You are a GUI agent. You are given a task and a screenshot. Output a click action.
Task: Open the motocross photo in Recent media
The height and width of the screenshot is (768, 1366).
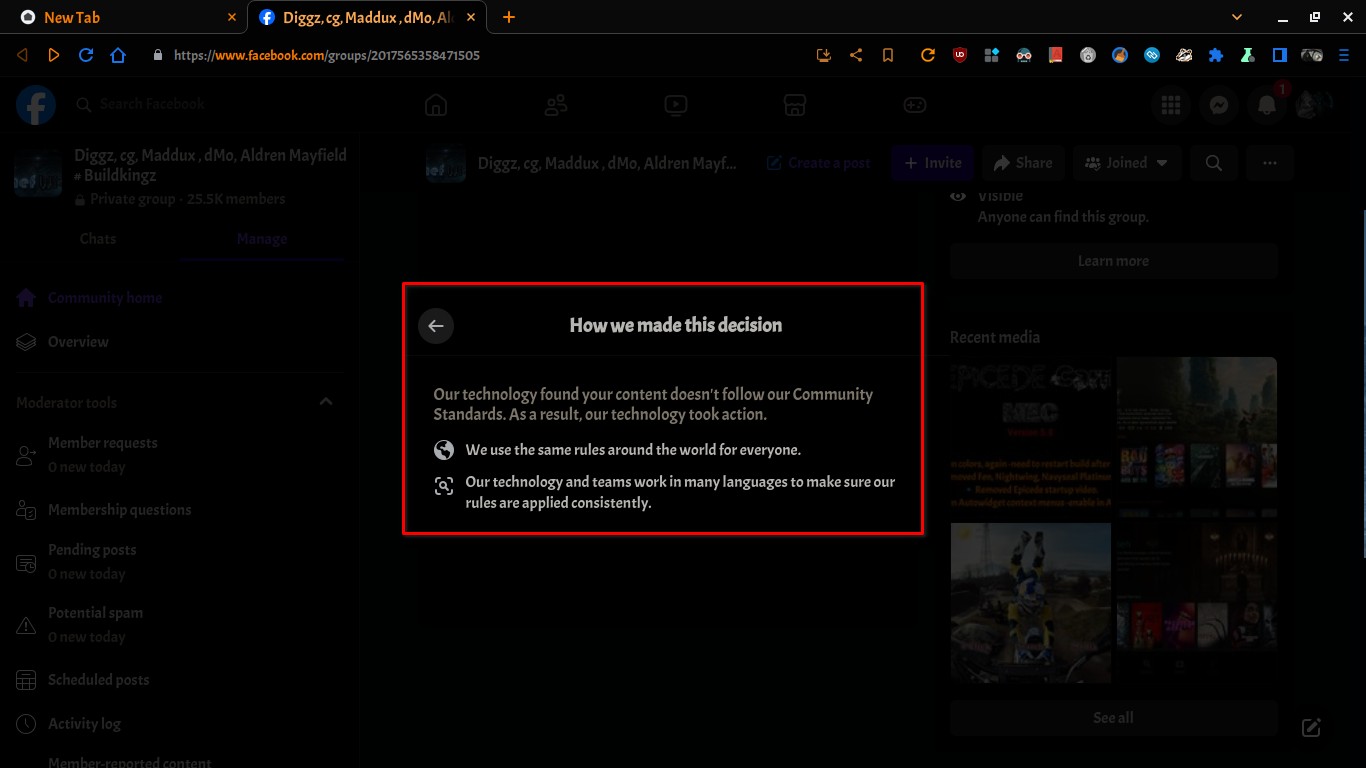coord(1030,603)
